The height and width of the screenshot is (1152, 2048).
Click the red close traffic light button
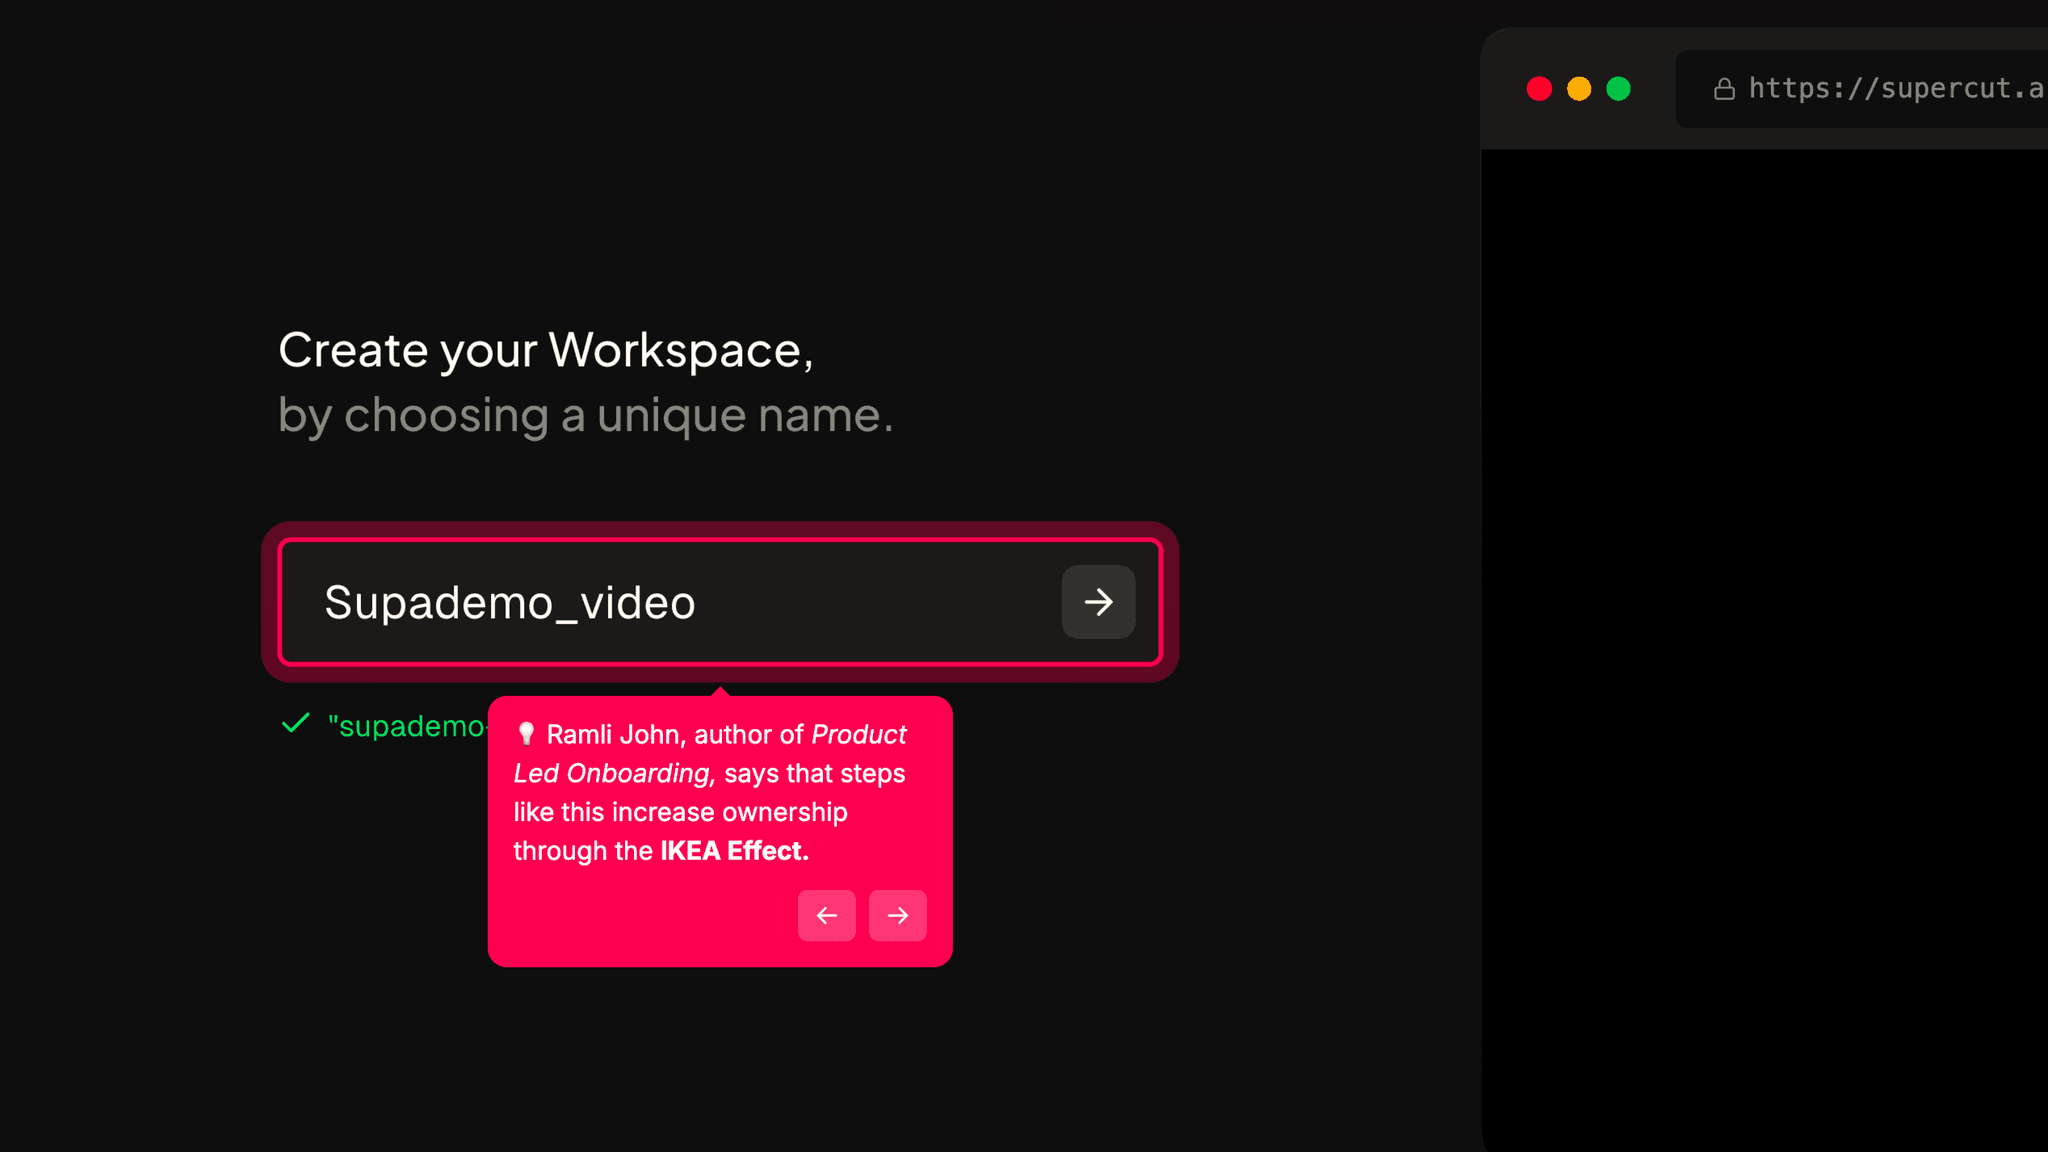pyautogui.click(x=1539, y=88)
